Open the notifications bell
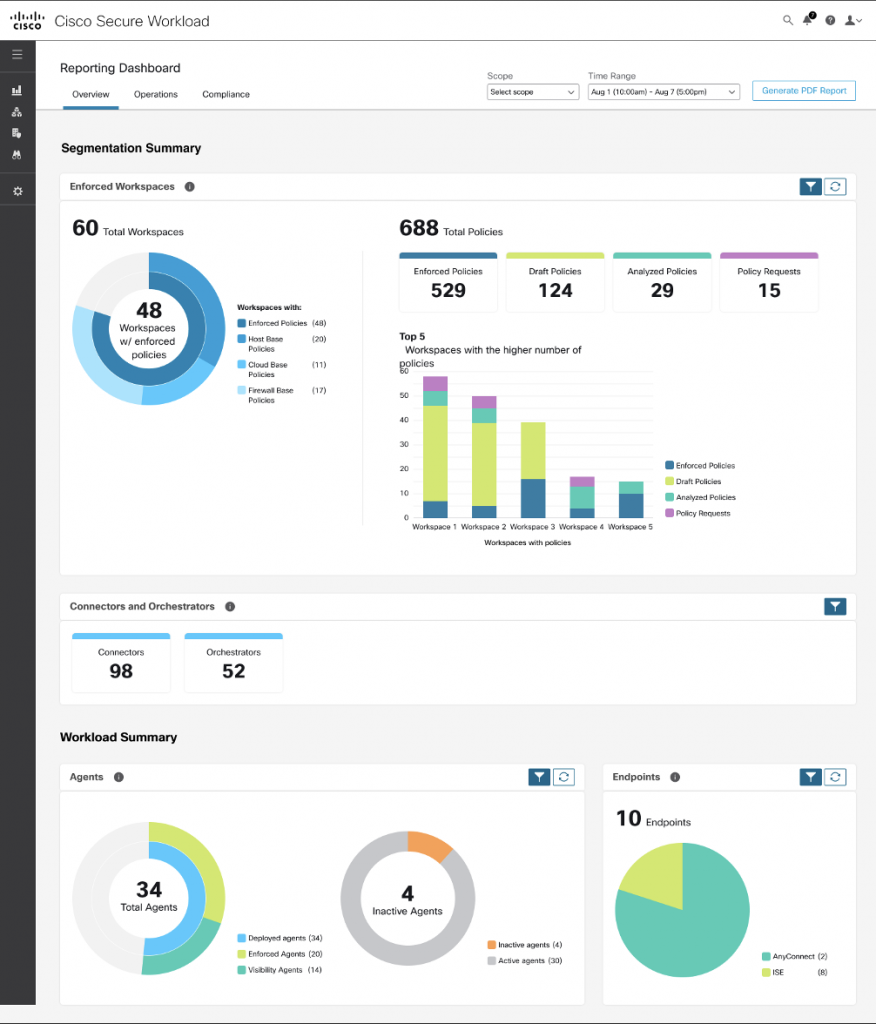The width and height of the screenshot is (876, 1024). tap(808, 20)
